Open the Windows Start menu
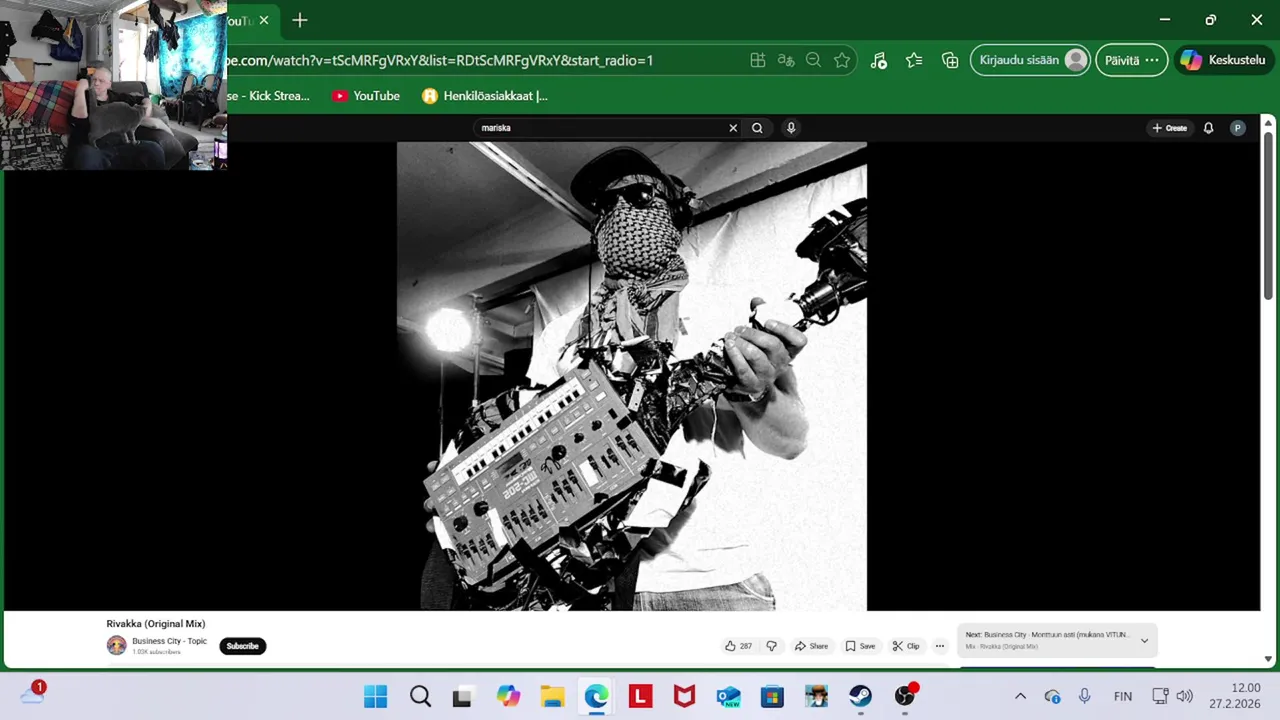1280x720 pixels. click(x=376, y=696)
